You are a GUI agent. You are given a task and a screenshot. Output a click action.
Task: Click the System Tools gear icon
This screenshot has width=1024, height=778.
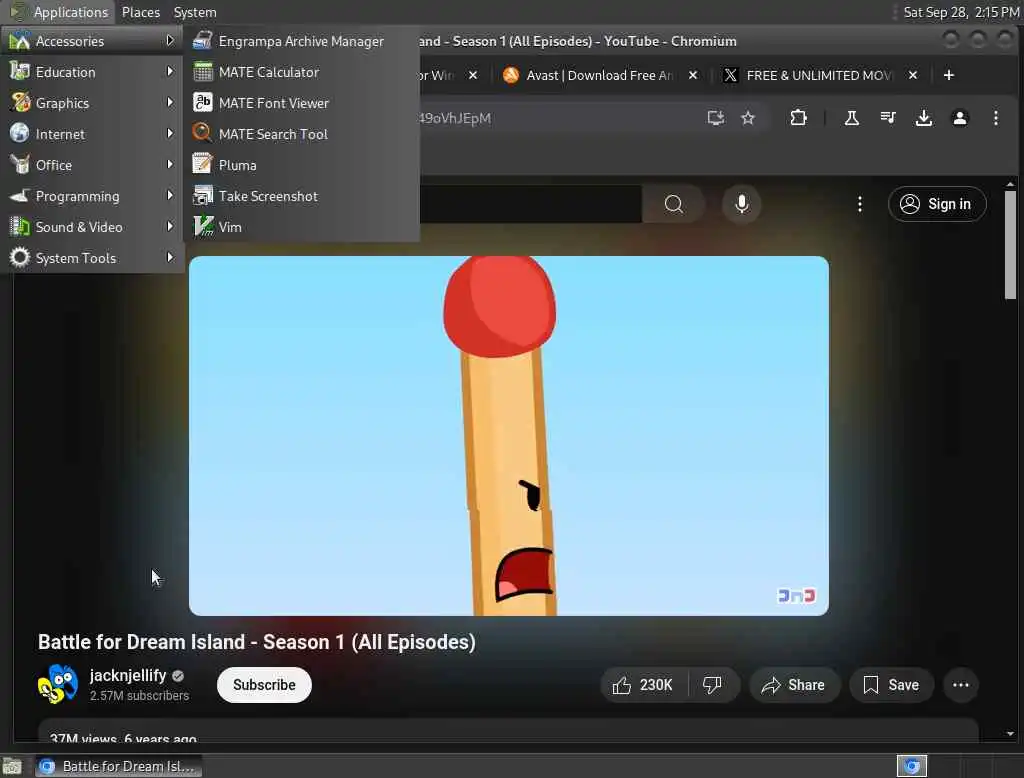[x=20, y=257]
